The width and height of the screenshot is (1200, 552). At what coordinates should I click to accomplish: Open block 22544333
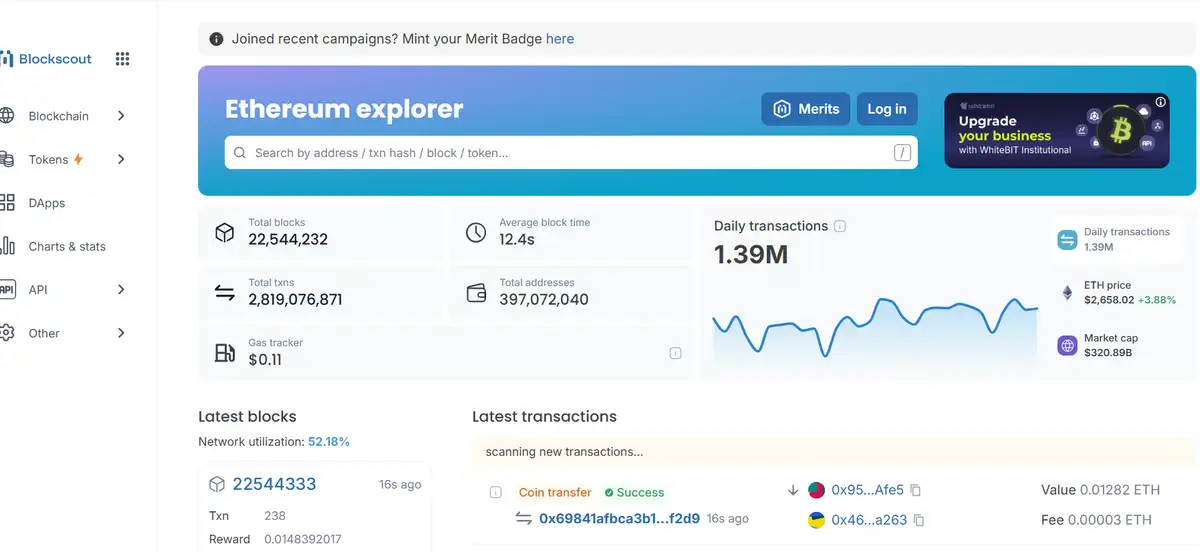point(274,484)
